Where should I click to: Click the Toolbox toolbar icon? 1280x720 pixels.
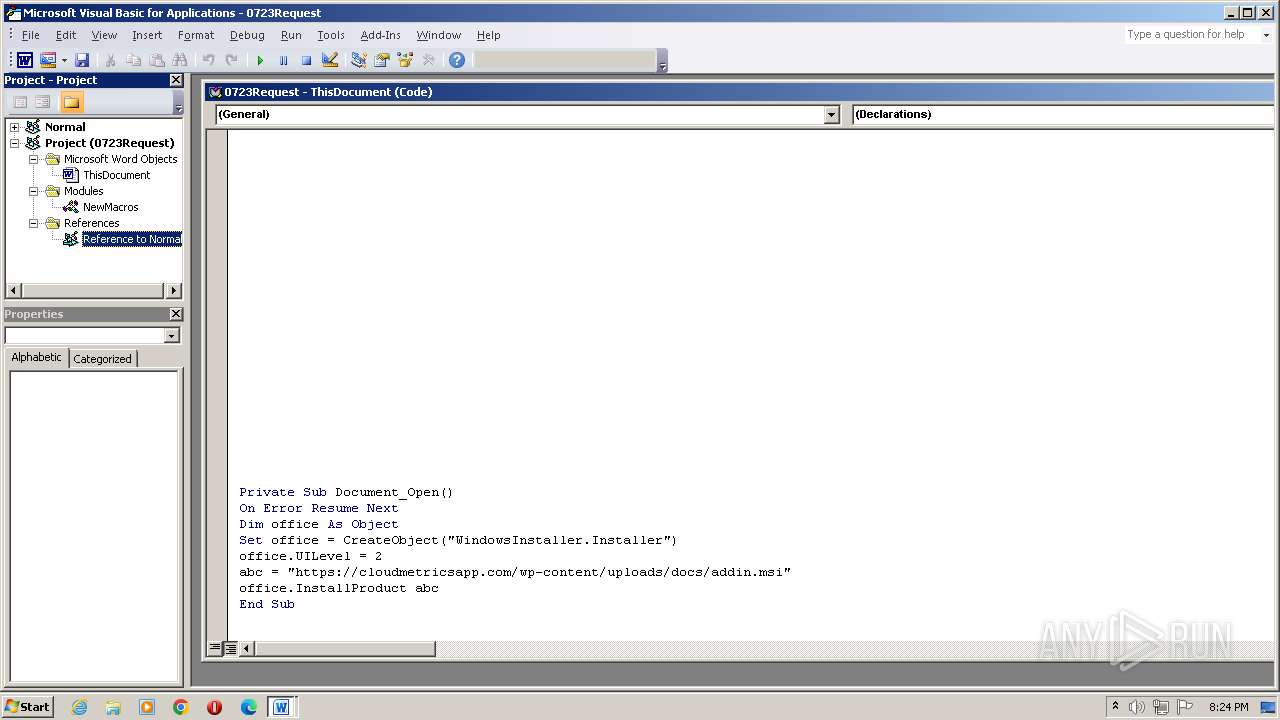click(428, 60)
